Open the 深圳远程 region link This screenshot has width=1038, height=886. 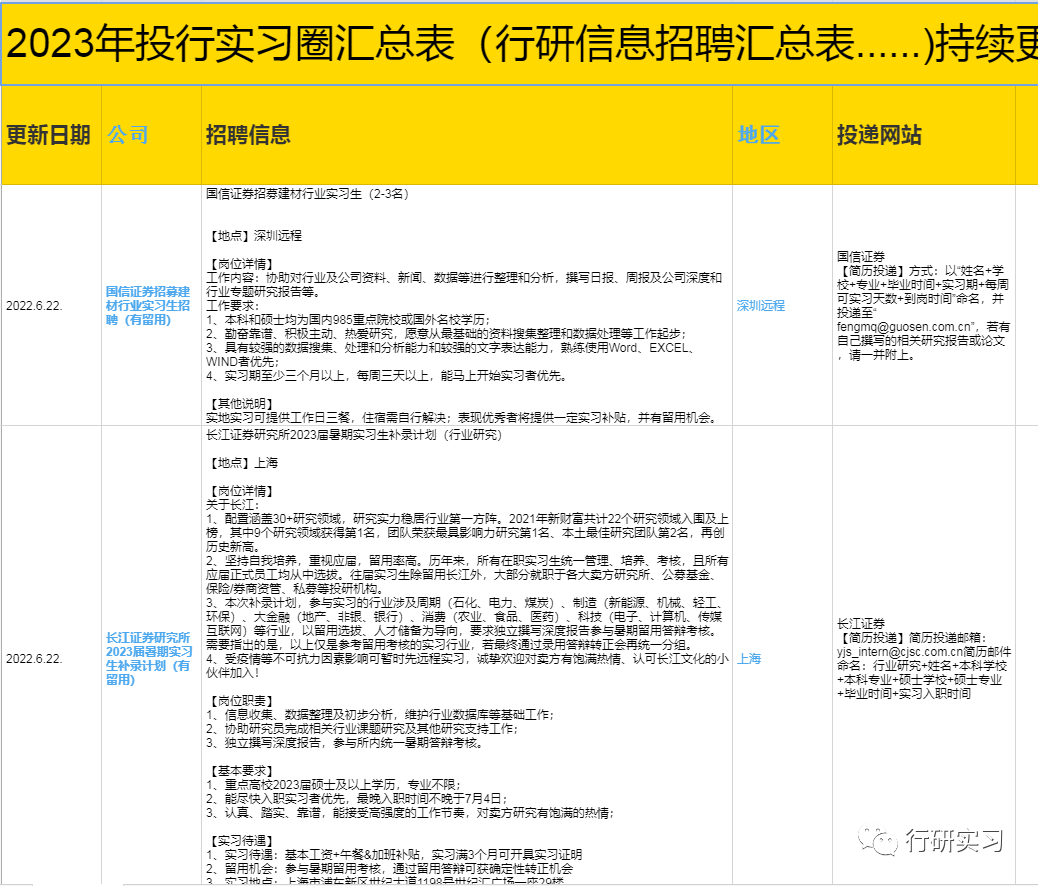click(761, 305)
